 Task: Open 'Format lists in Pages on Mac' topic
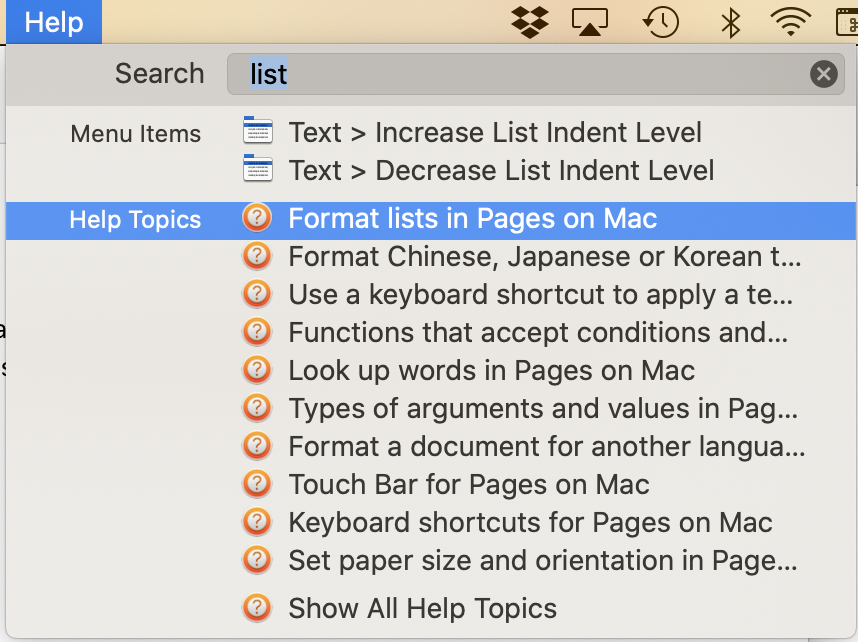tap(431, 220)
